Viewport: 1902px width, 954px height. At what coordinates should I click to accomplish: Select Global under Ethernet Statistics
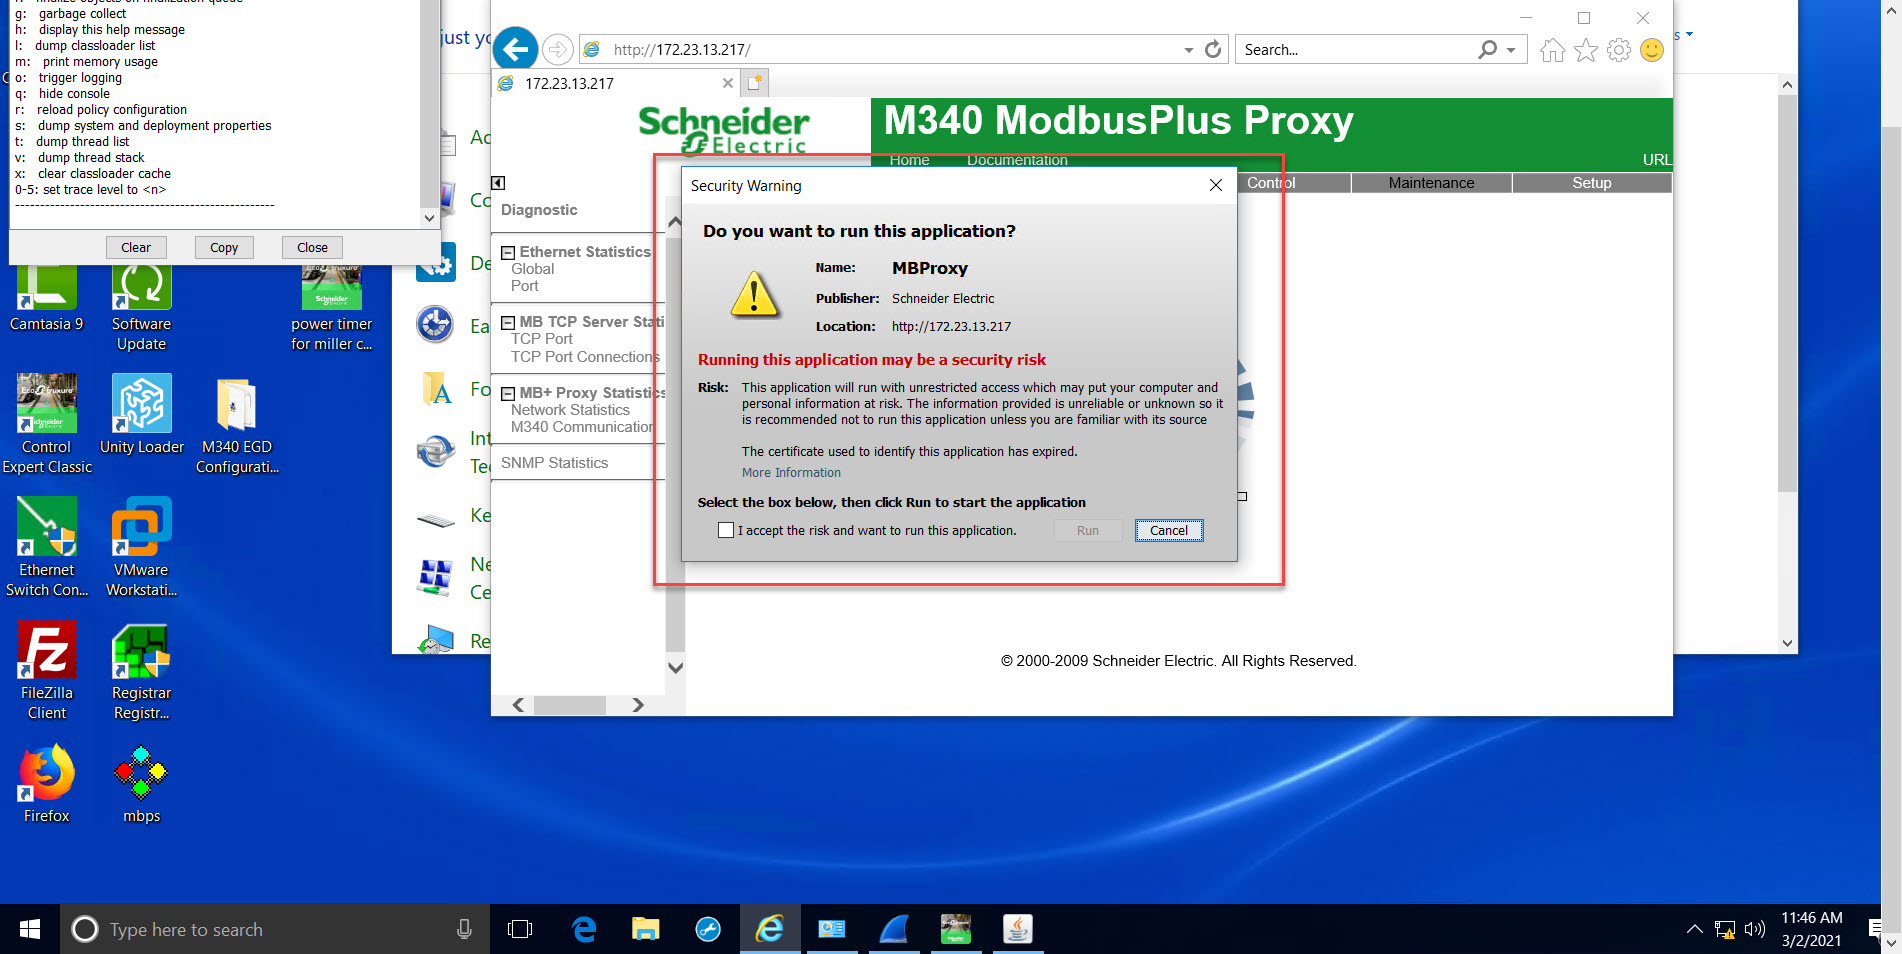[x=532, y=269]
